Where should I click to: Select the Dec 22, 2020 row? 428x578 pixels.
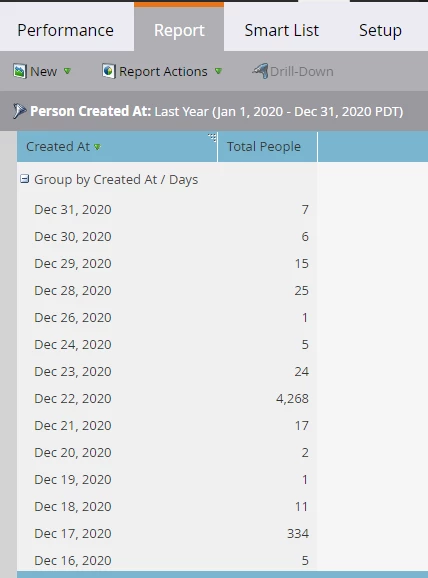coord(167,398)
